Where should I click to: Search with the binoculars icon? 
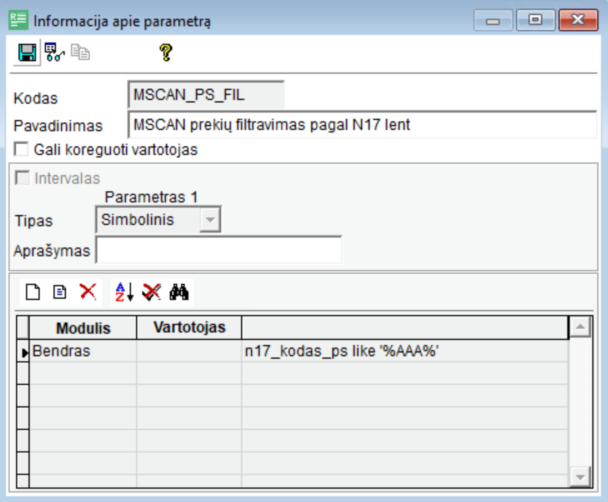click(x=180, y=292)
